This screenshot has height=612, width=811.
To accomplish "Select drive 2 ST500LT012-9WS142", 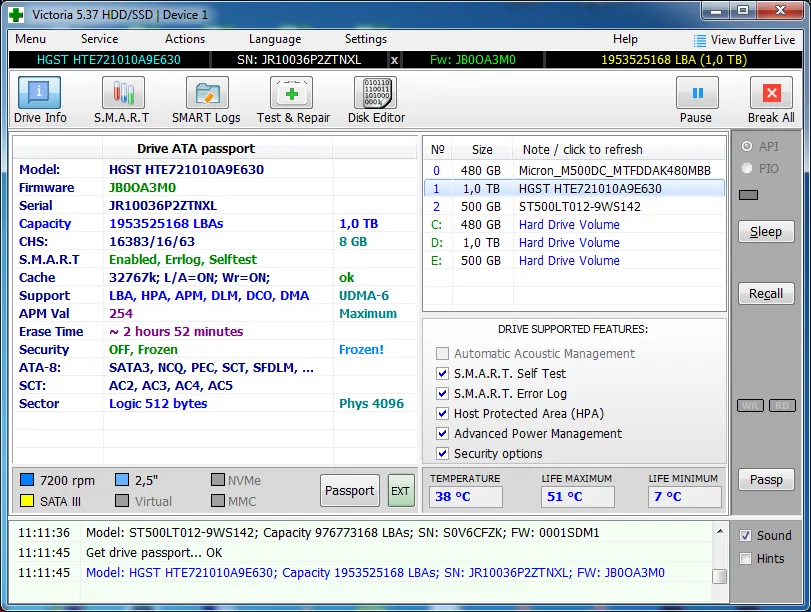I will pyautogui.click(x=574, y=207).
